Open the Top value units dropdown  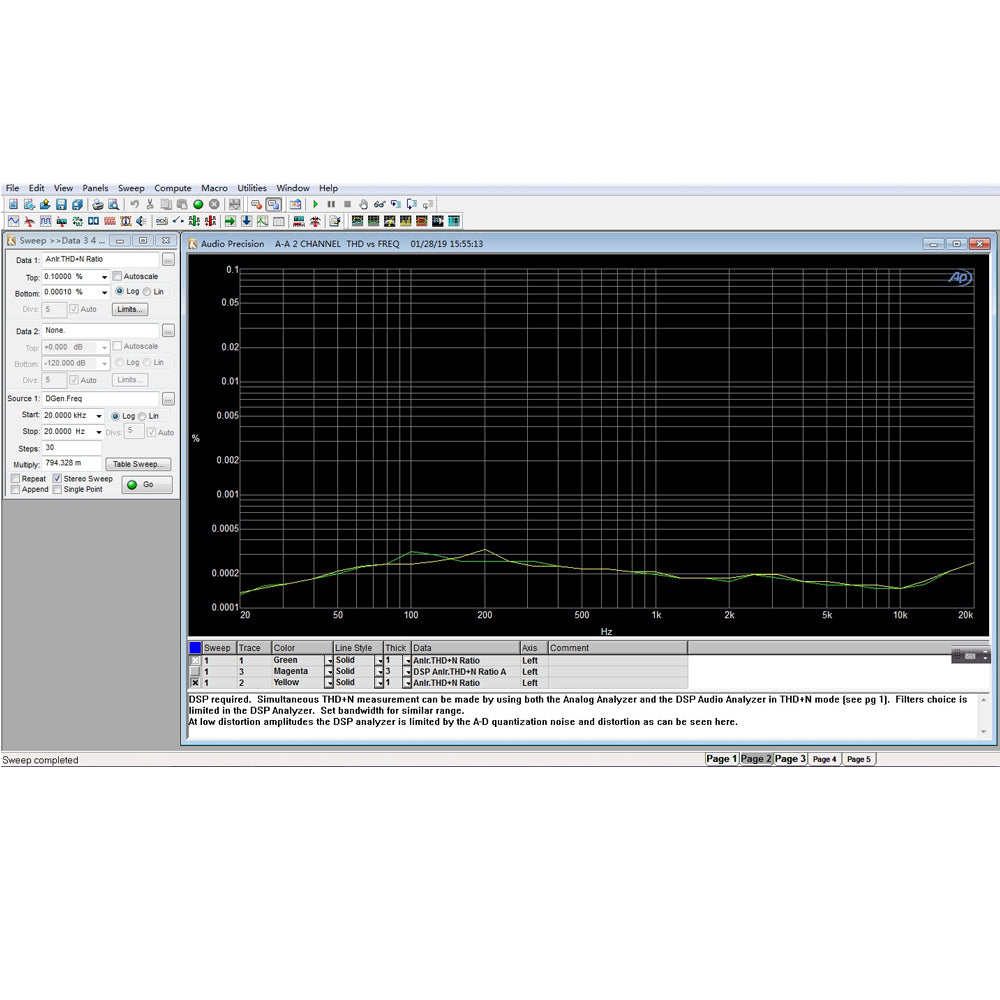(103, 277)
